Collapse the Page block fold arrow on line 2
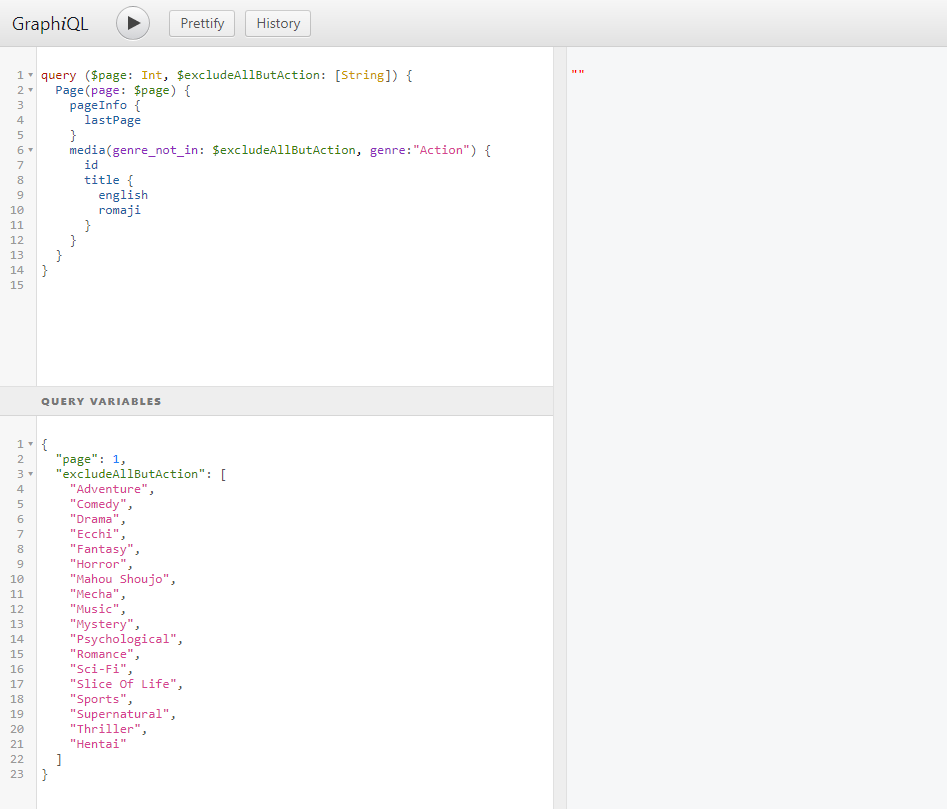The height and width of the screenshot is (809, 947). coord(31,90)
